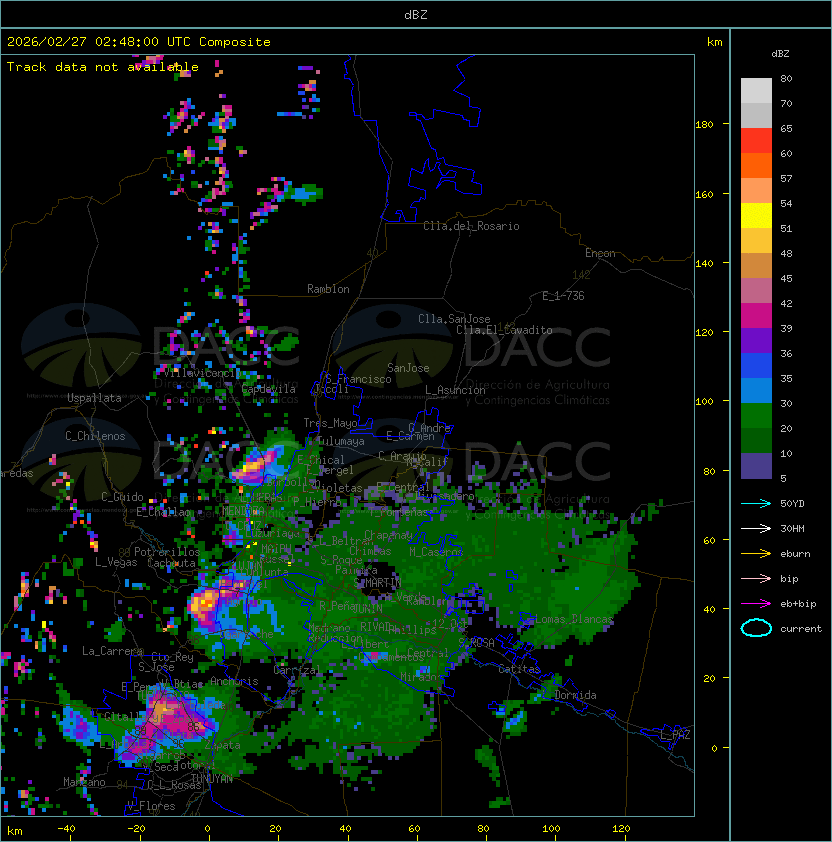Pick the light blue 30-35 dBZ swatch
832x842 pixels.
756,391
